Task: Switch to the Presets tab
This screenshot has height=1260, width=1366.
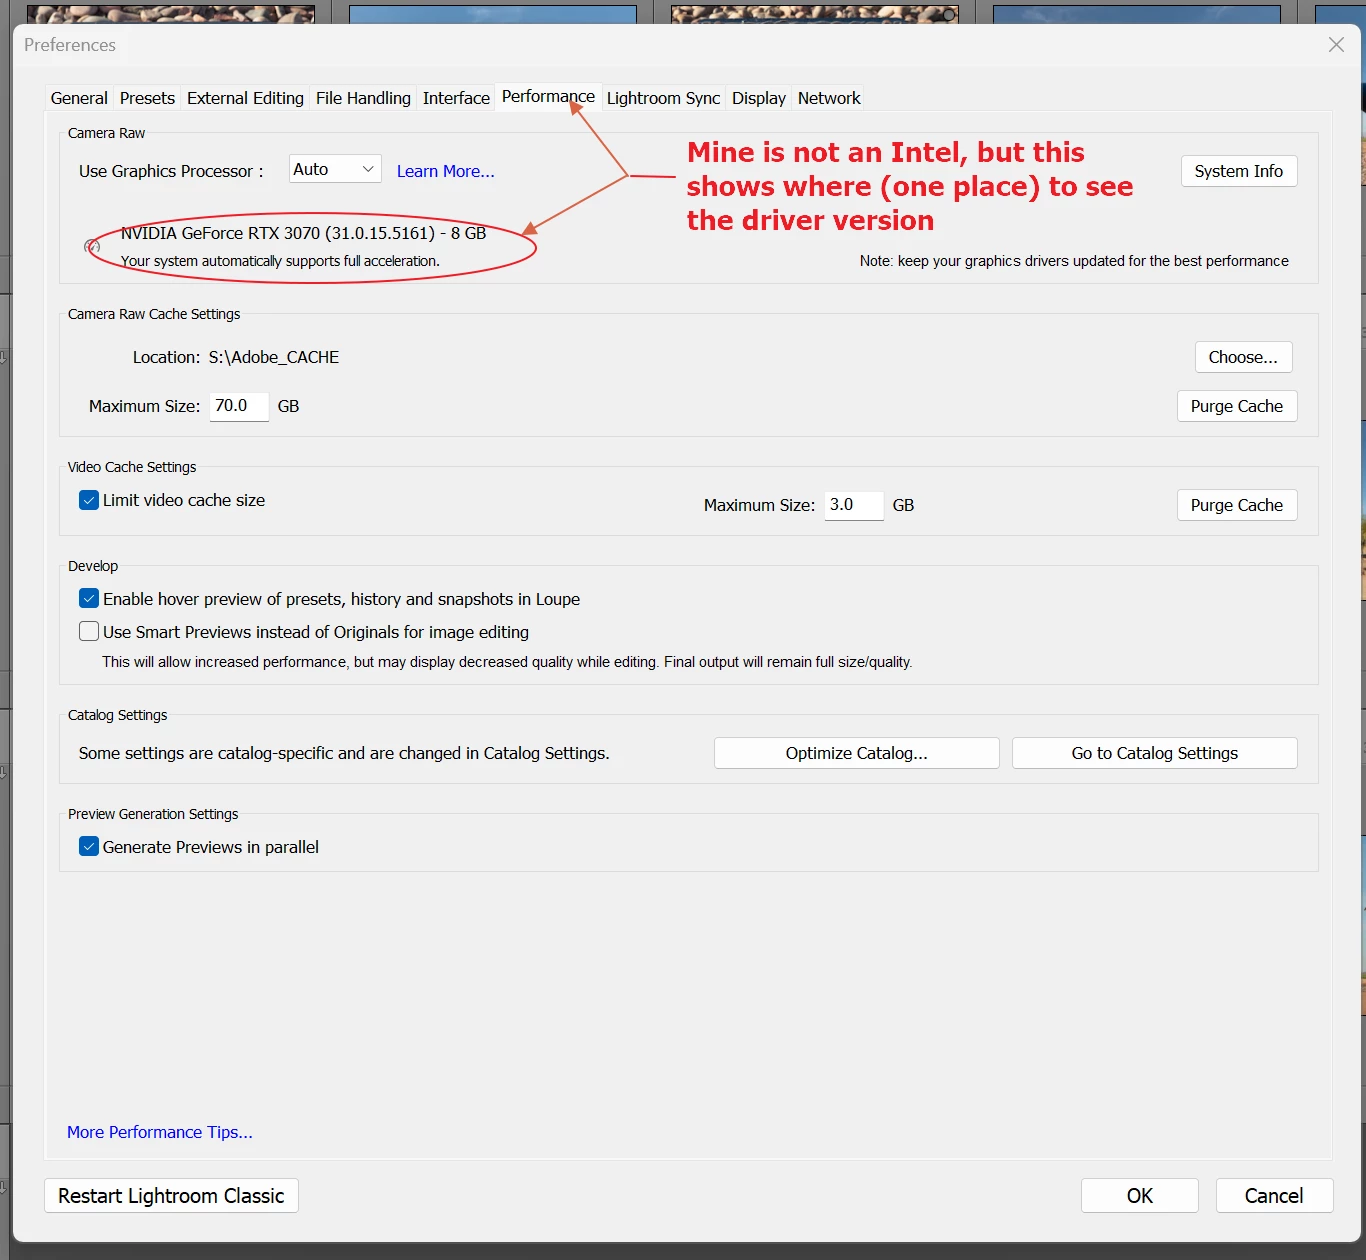Action: (x=147, y=98)
